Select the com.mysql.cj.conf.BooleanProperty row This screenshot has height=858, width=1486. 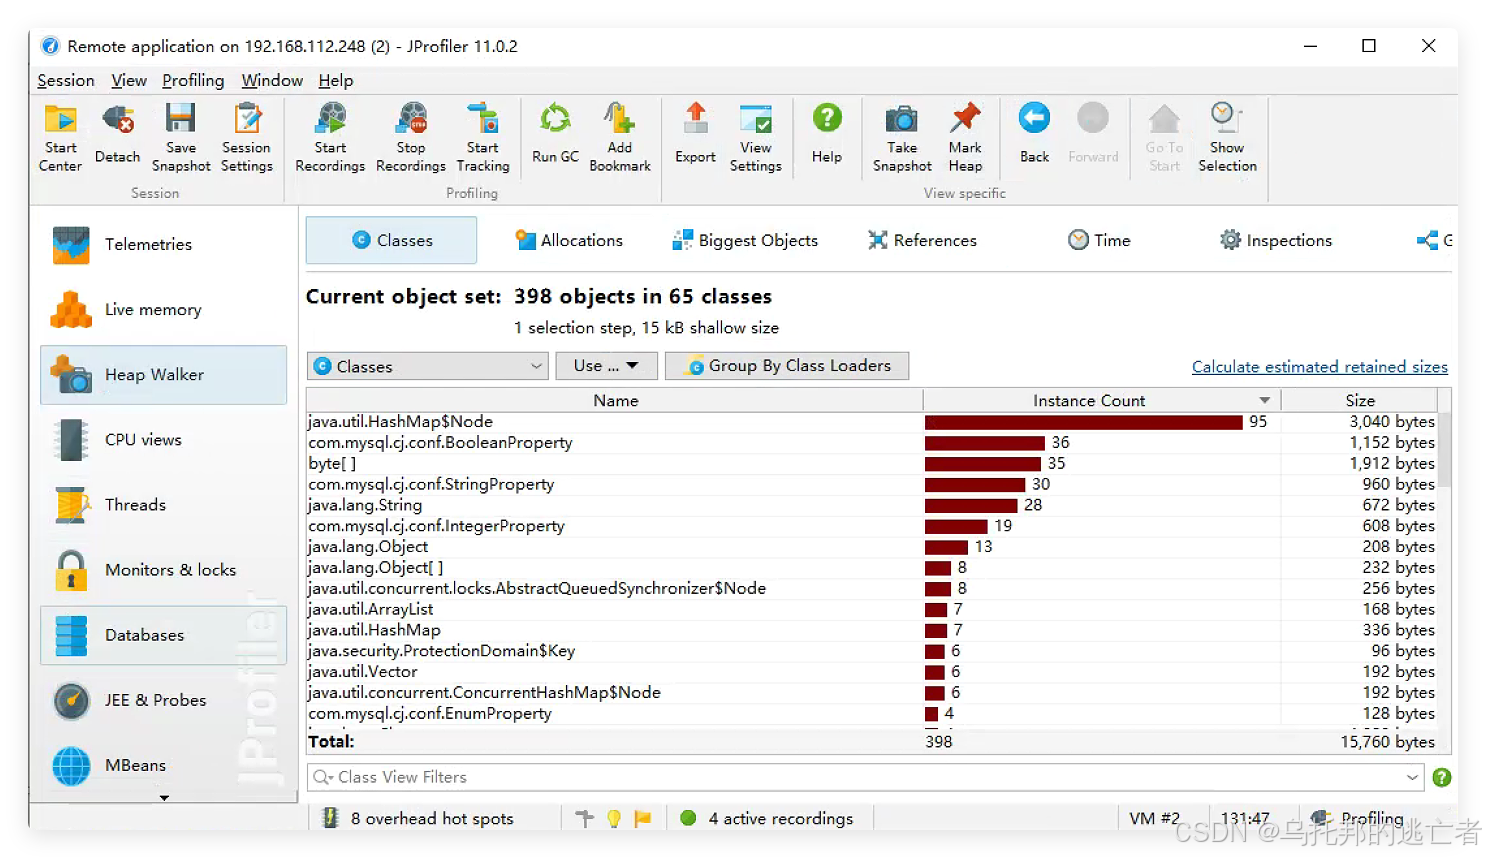[x=872, y=443]
